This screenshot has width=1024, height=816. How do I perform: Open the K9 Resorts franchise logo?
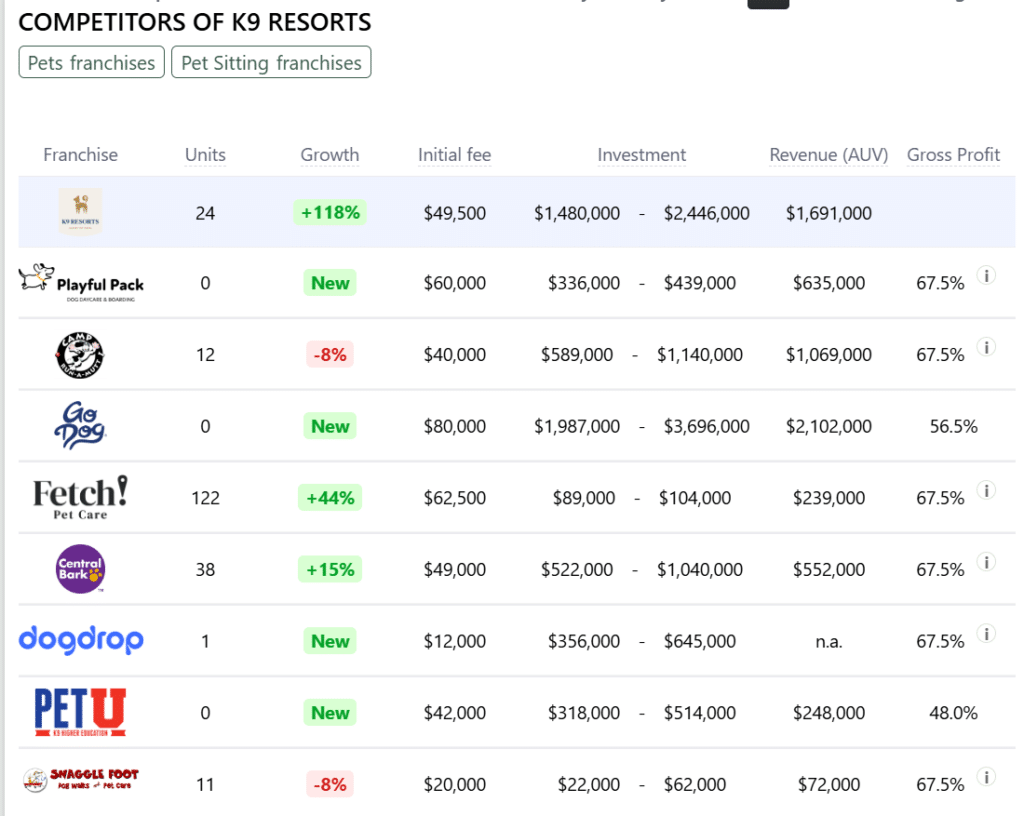click(x=80, y=212)
